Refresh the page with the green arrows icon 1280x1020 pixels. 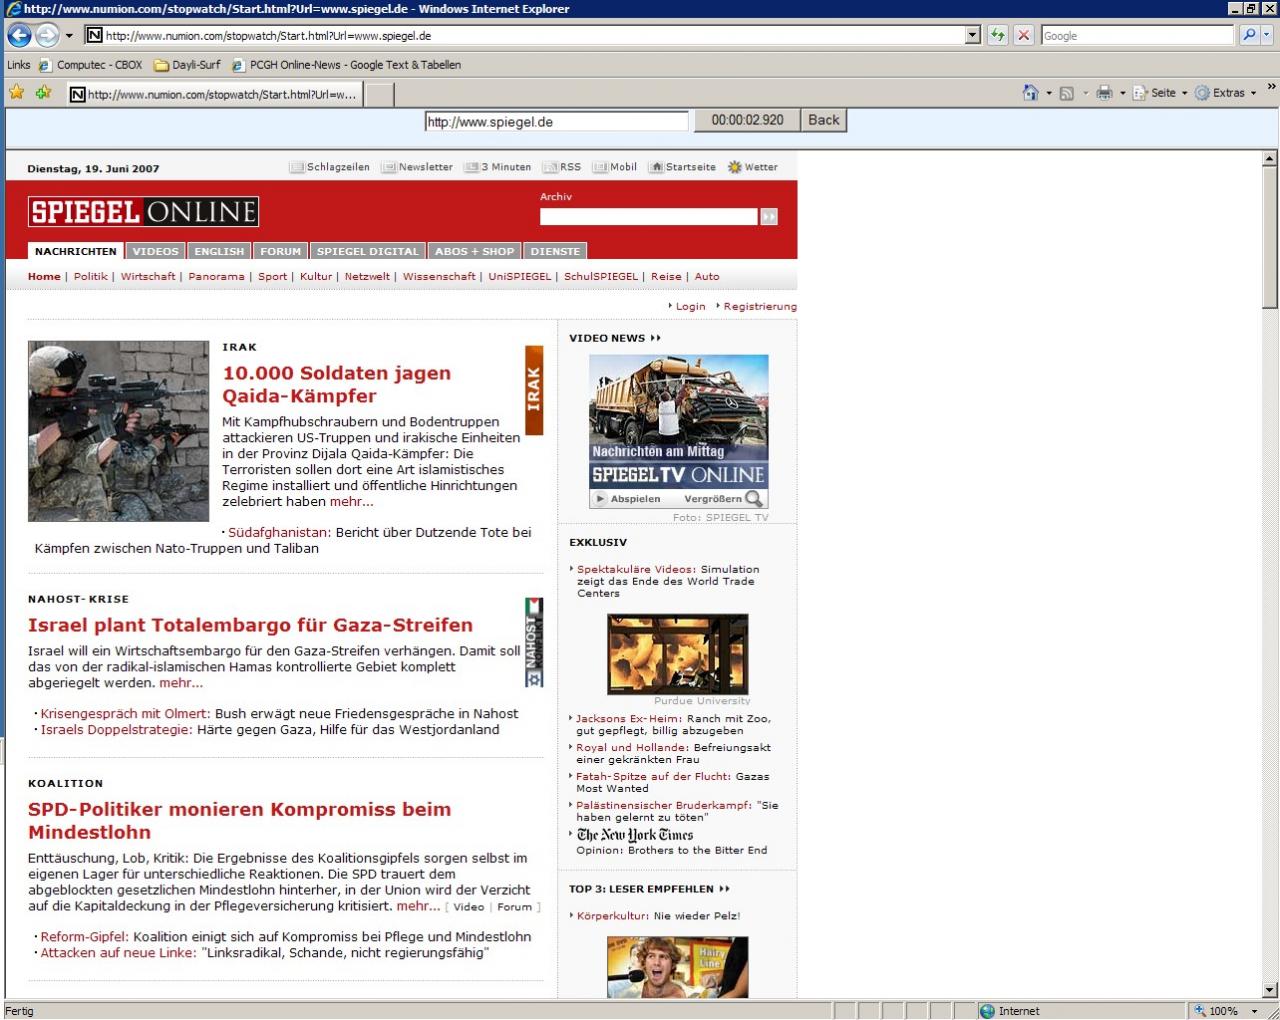click(x=997, y=36)
